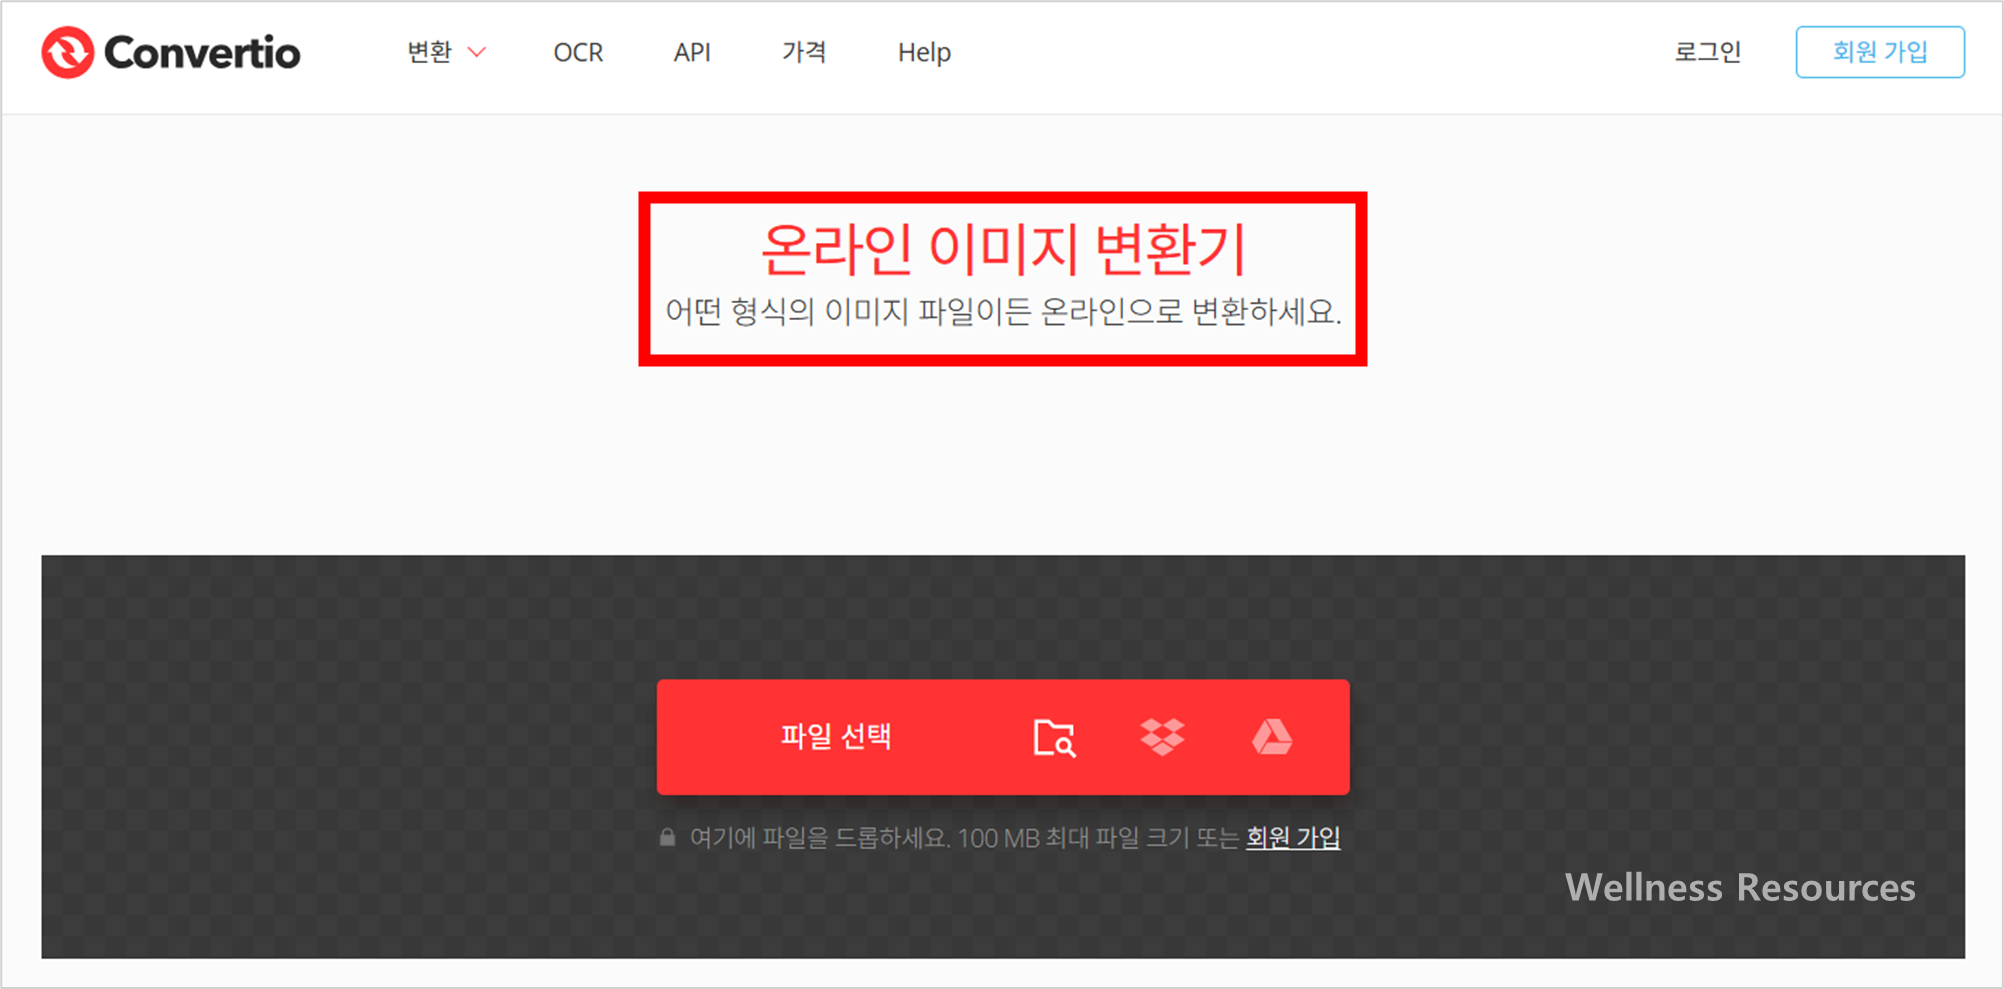Open the API menu item
Image resolution: width=2004 pixels, height=989 pixels.
pyautogui.click(x=692, y=52)
